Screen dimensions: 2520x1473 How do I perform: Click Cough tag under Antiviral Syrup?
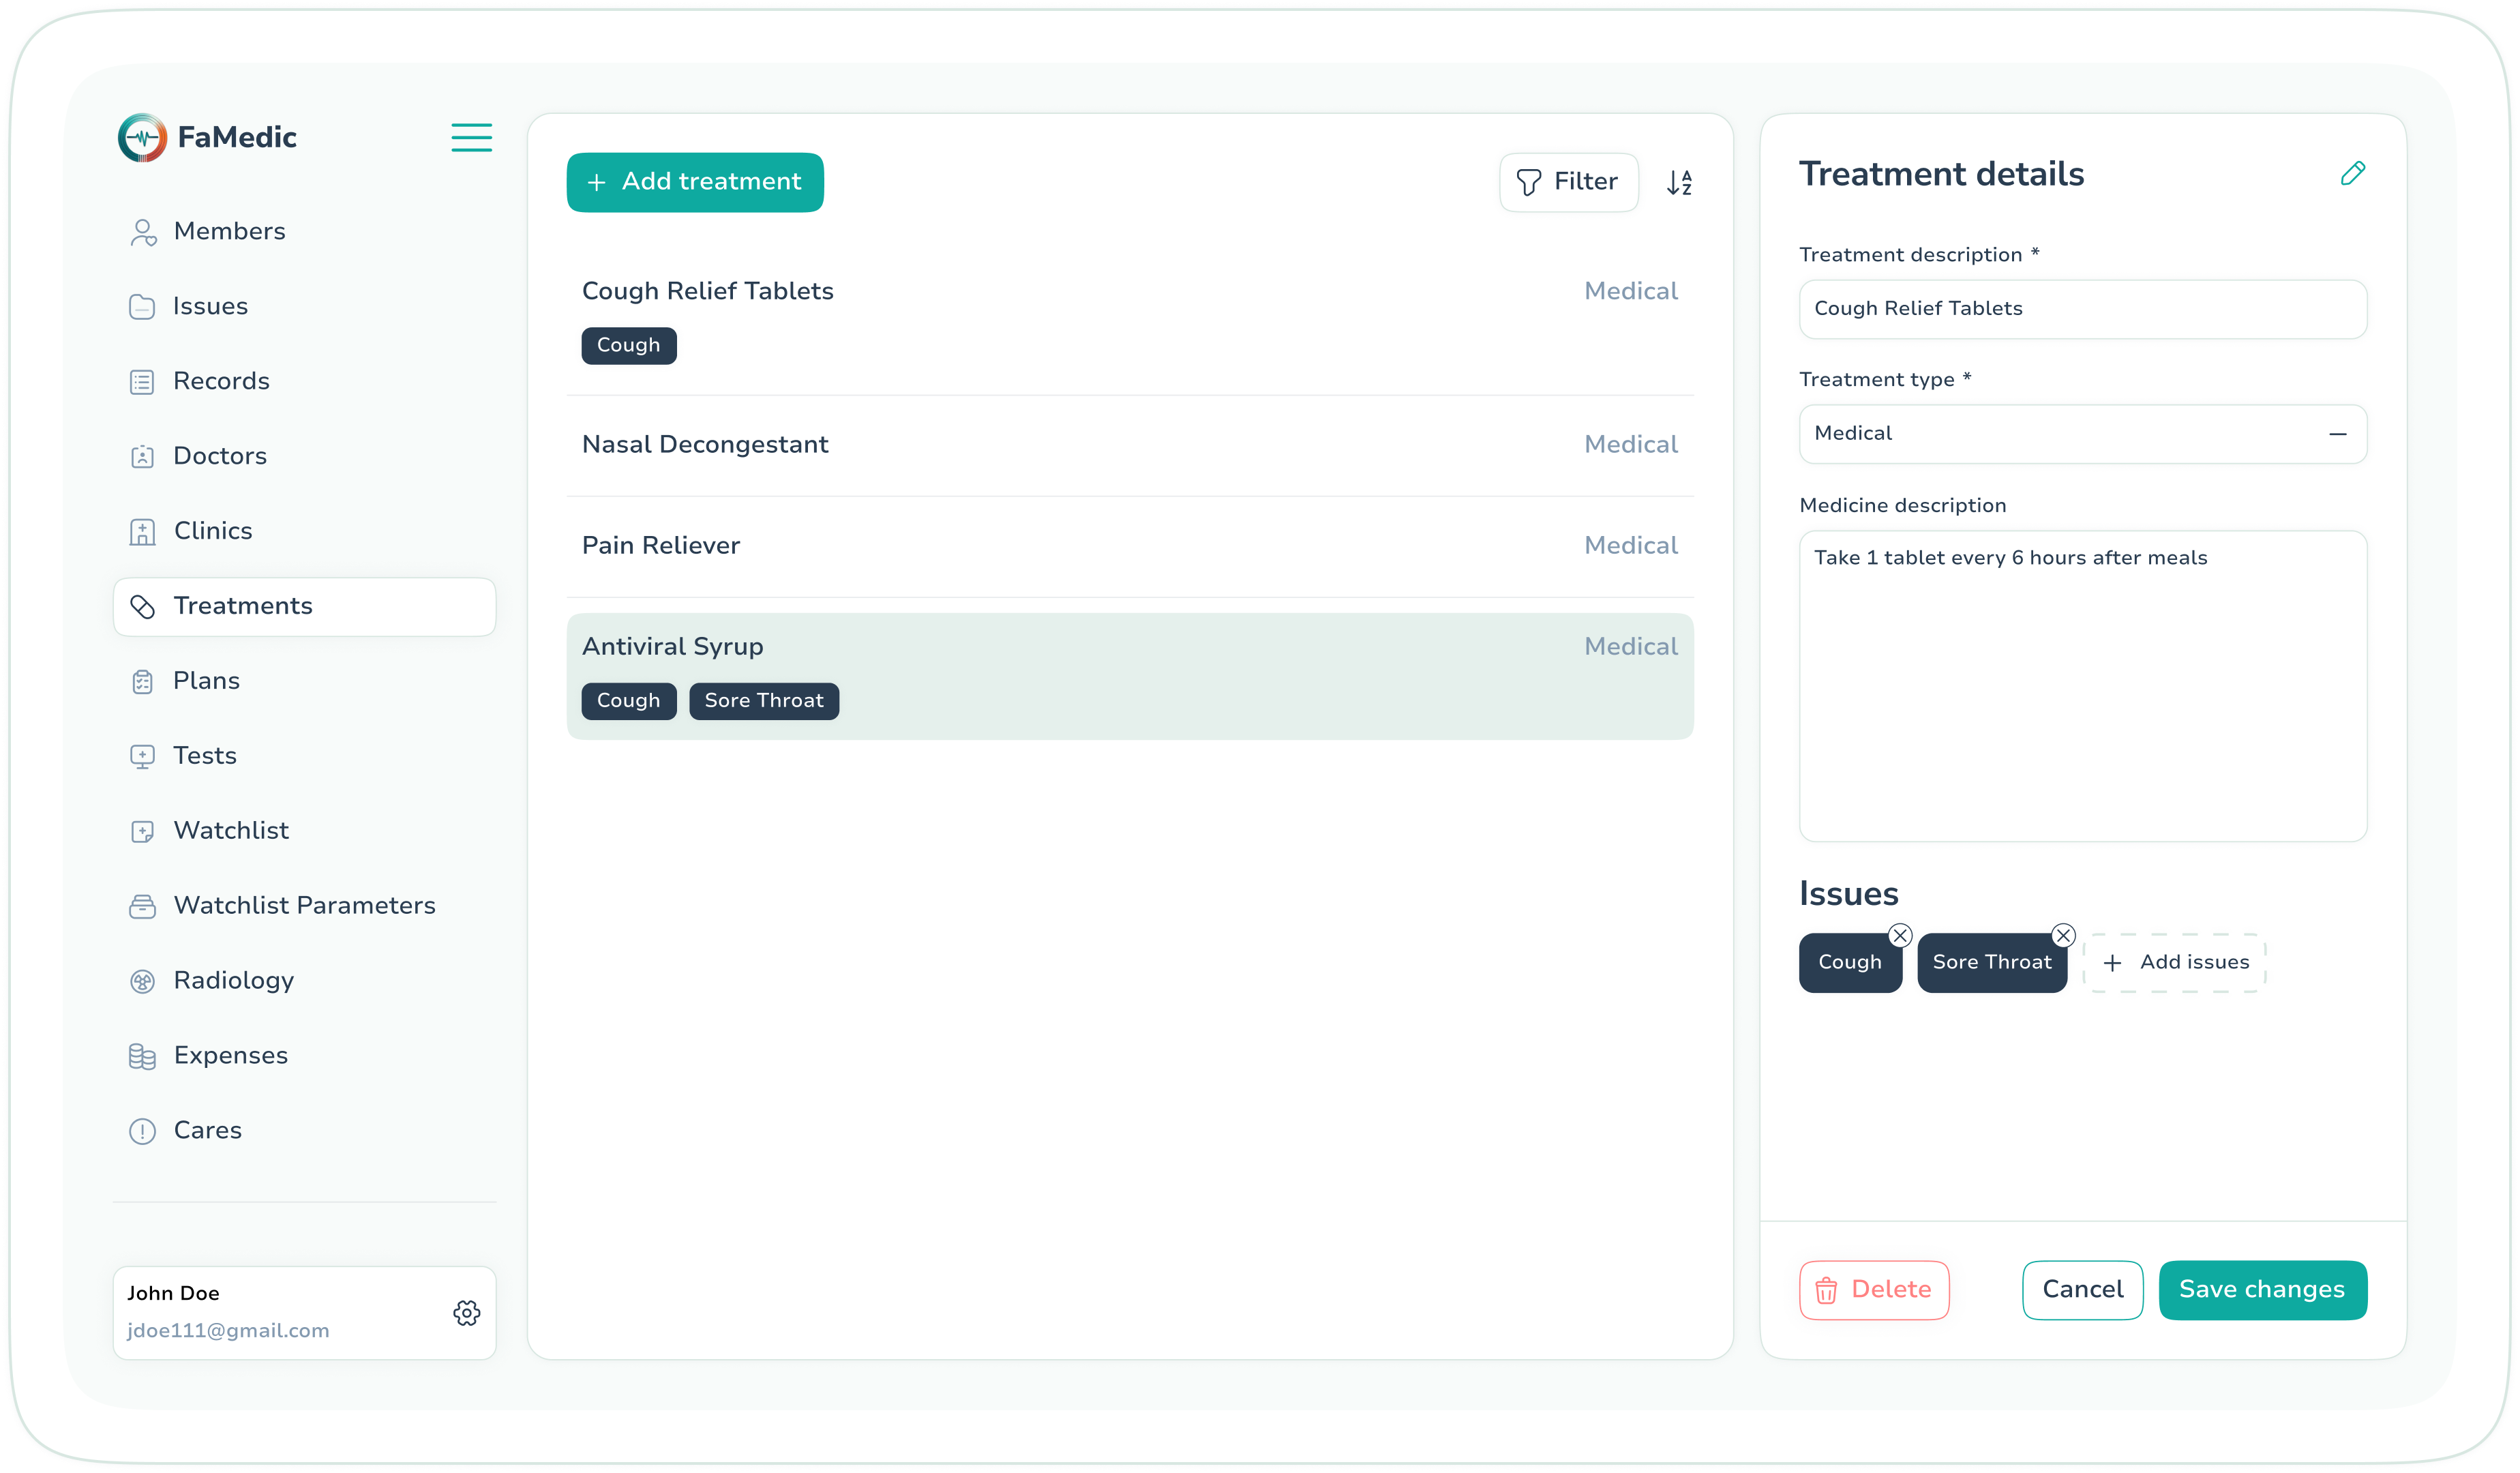[628, 702]
